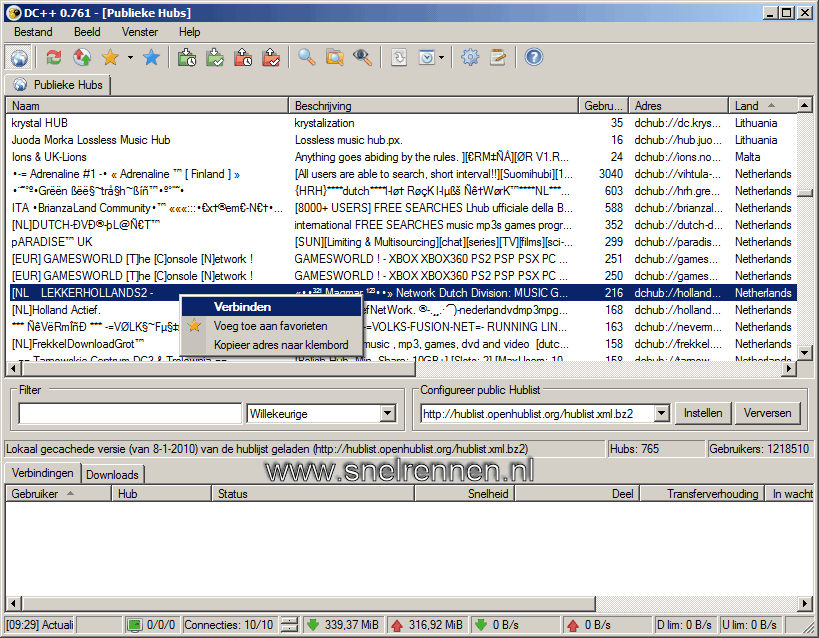
Task: Sort transfers by Snelheid column
Action: [464, 493]
